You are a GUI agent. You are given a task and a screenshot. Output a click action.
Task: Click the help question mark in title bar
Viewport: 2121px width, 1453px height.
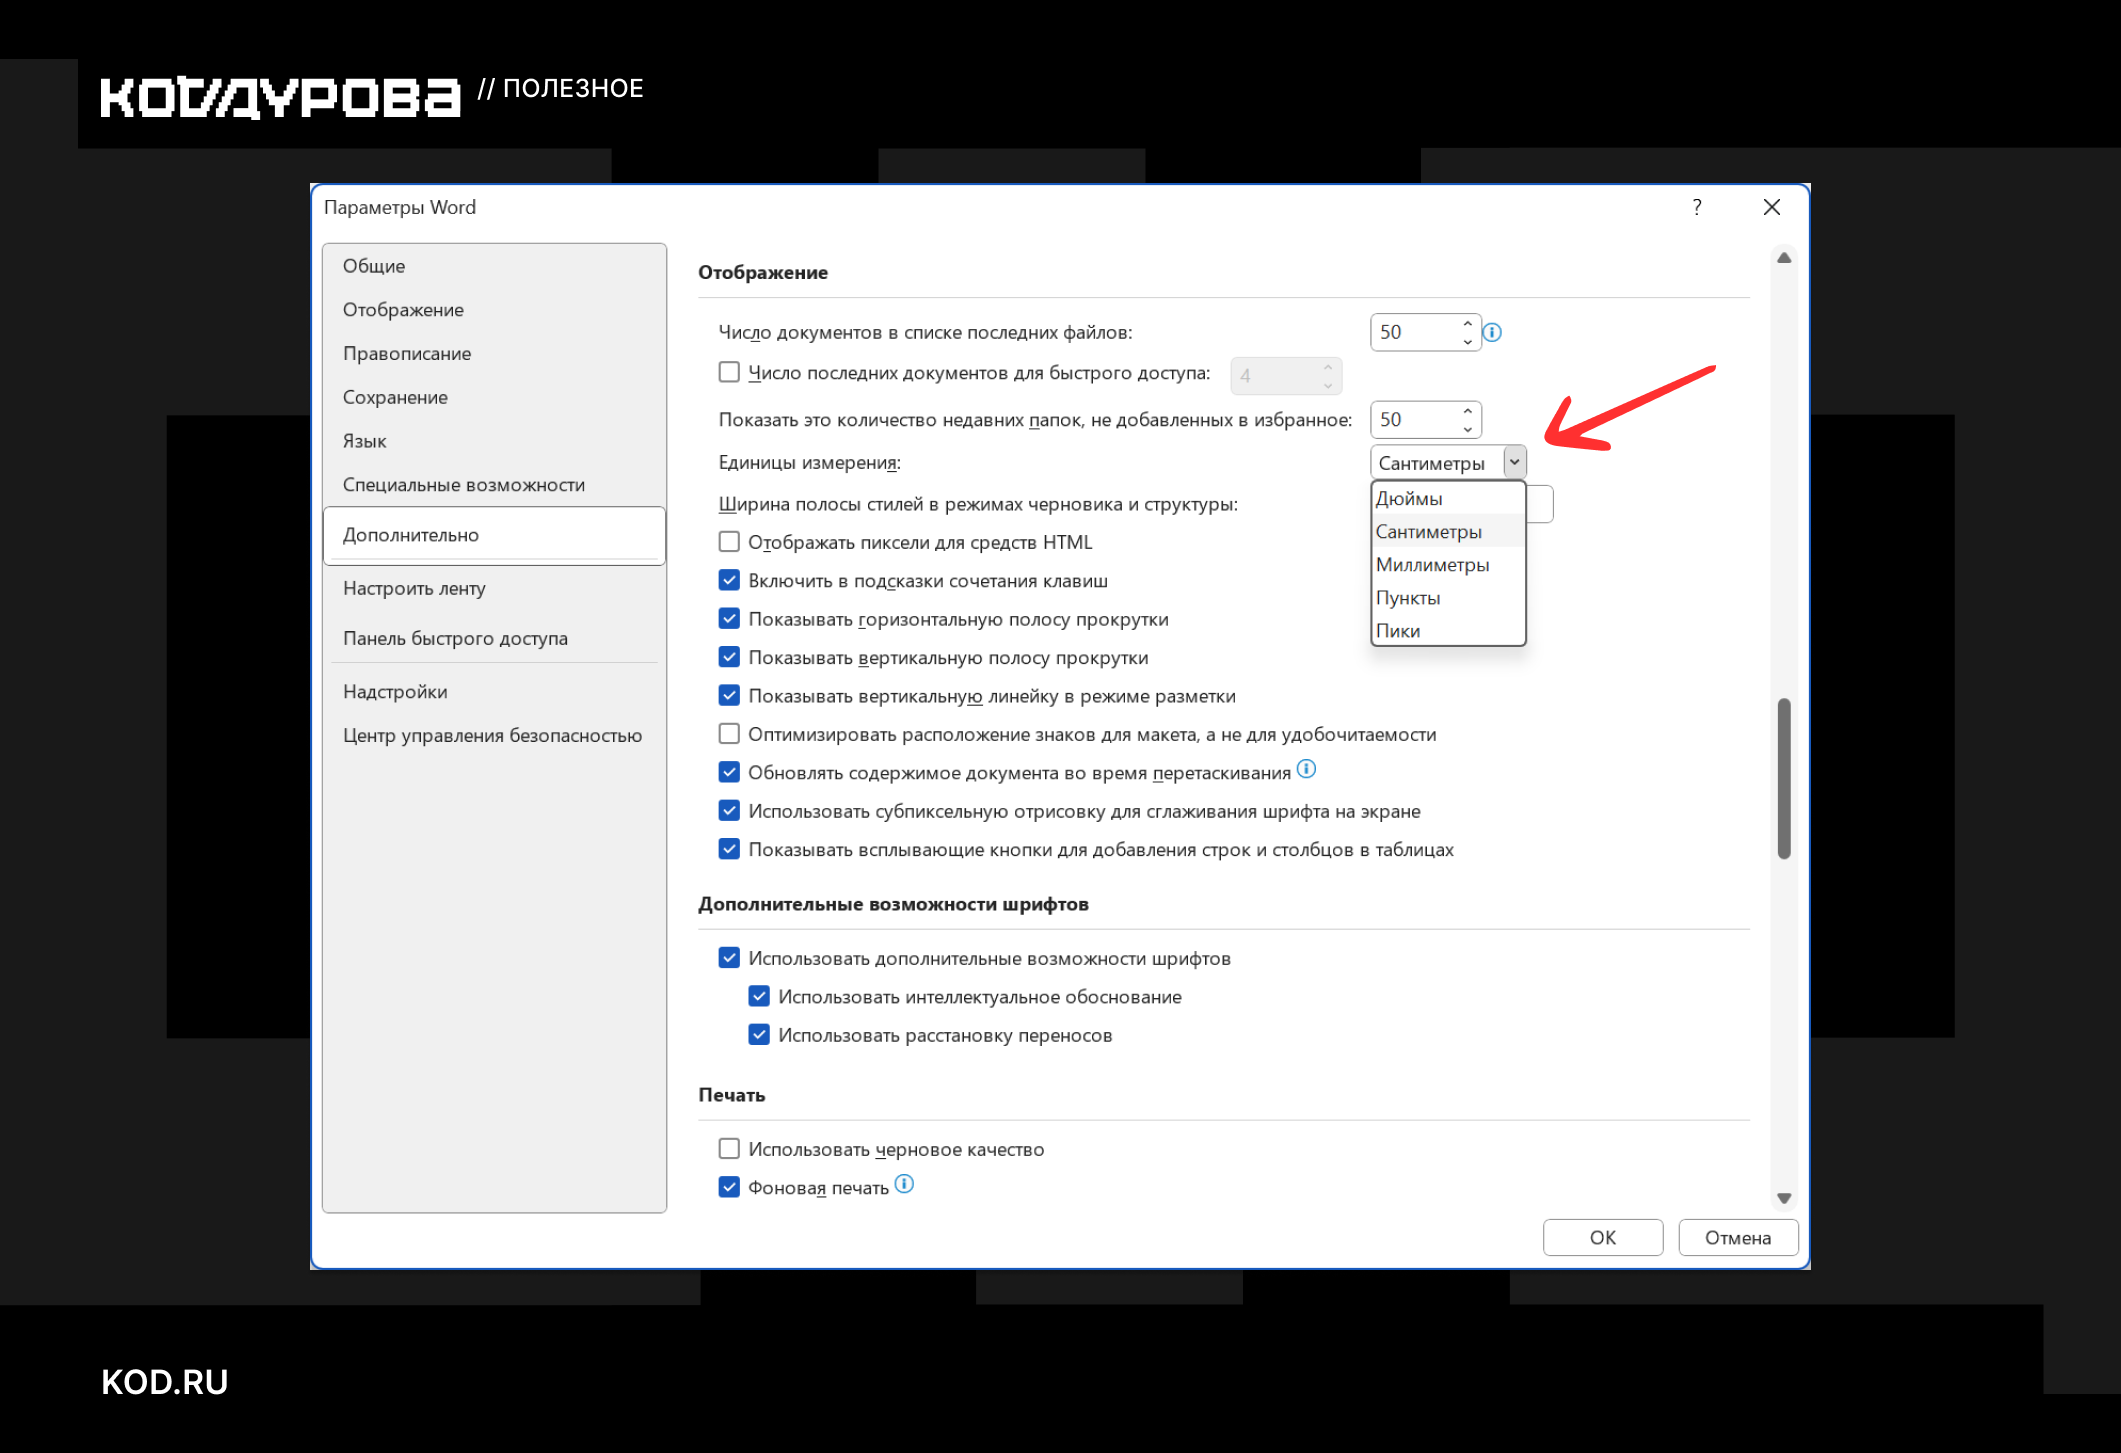click(1697, 207)
